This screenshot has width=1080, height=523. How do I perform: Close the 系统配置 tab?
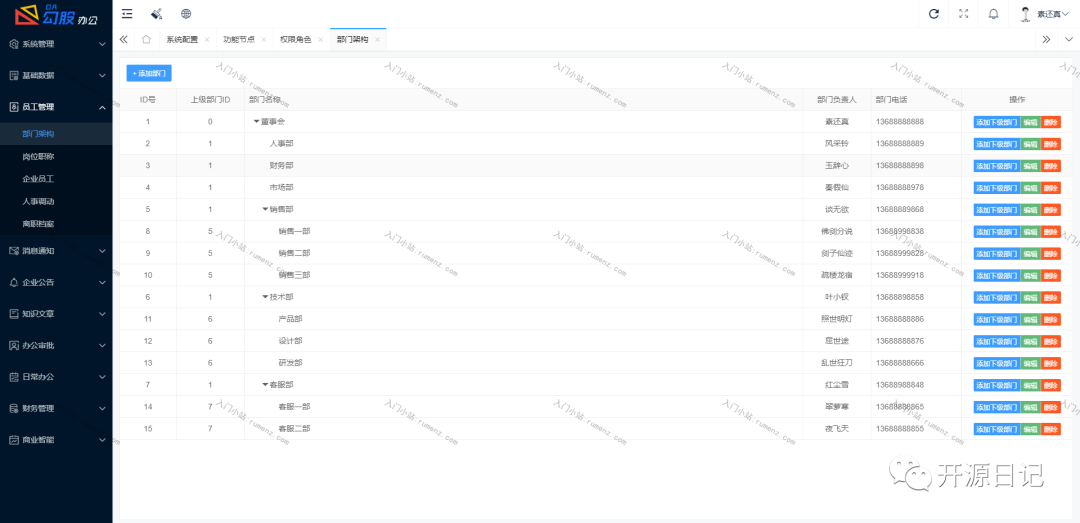(205, 40)
